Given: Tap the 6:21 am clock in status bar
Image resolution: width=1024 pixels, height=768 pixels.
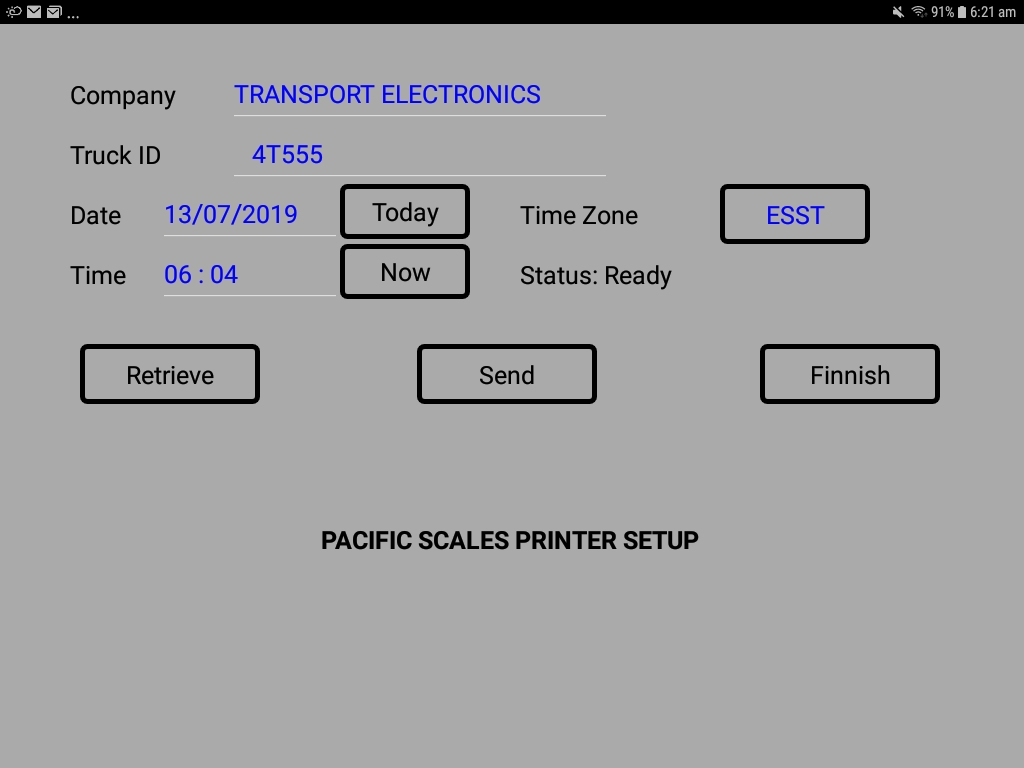Looking at the screenshot, I should pos(993,12).
